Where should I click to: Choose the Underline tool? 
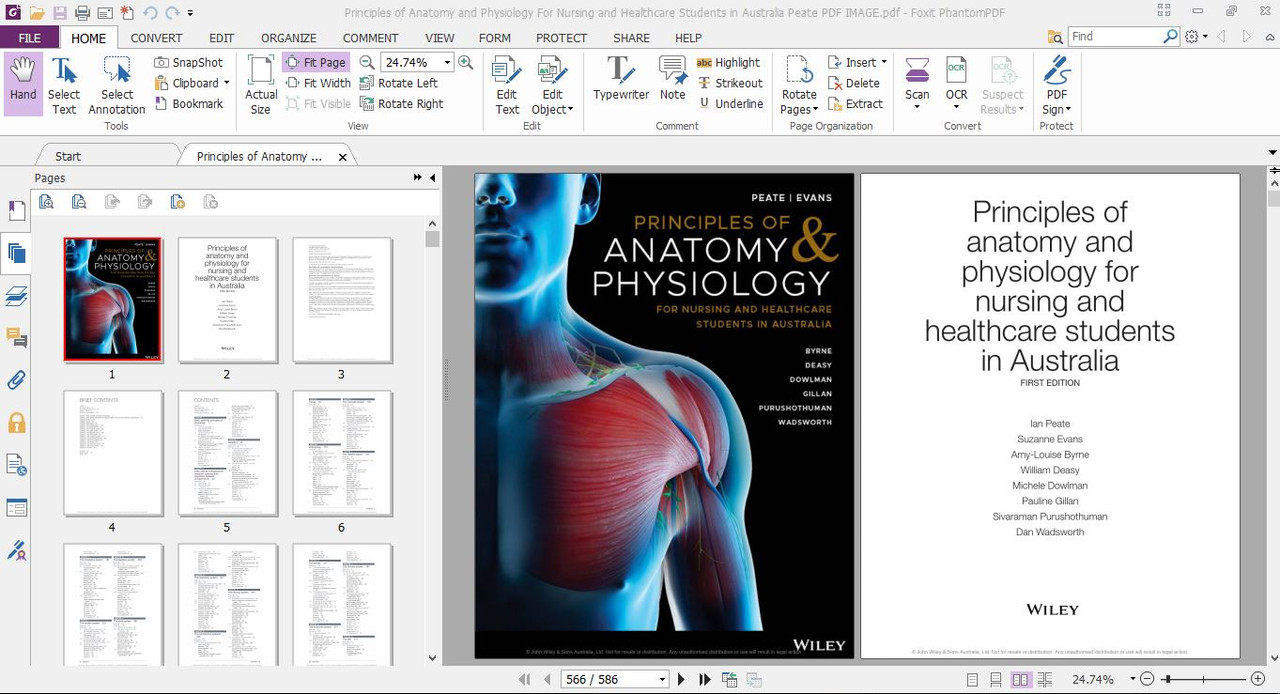pos(730,103)
